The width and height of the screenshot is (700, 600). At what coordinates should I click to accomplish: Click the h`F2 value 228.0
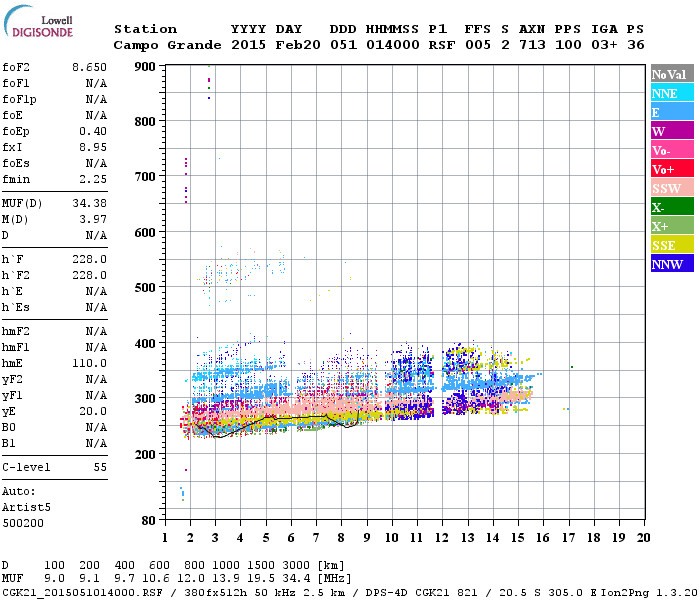pos(89,275)
